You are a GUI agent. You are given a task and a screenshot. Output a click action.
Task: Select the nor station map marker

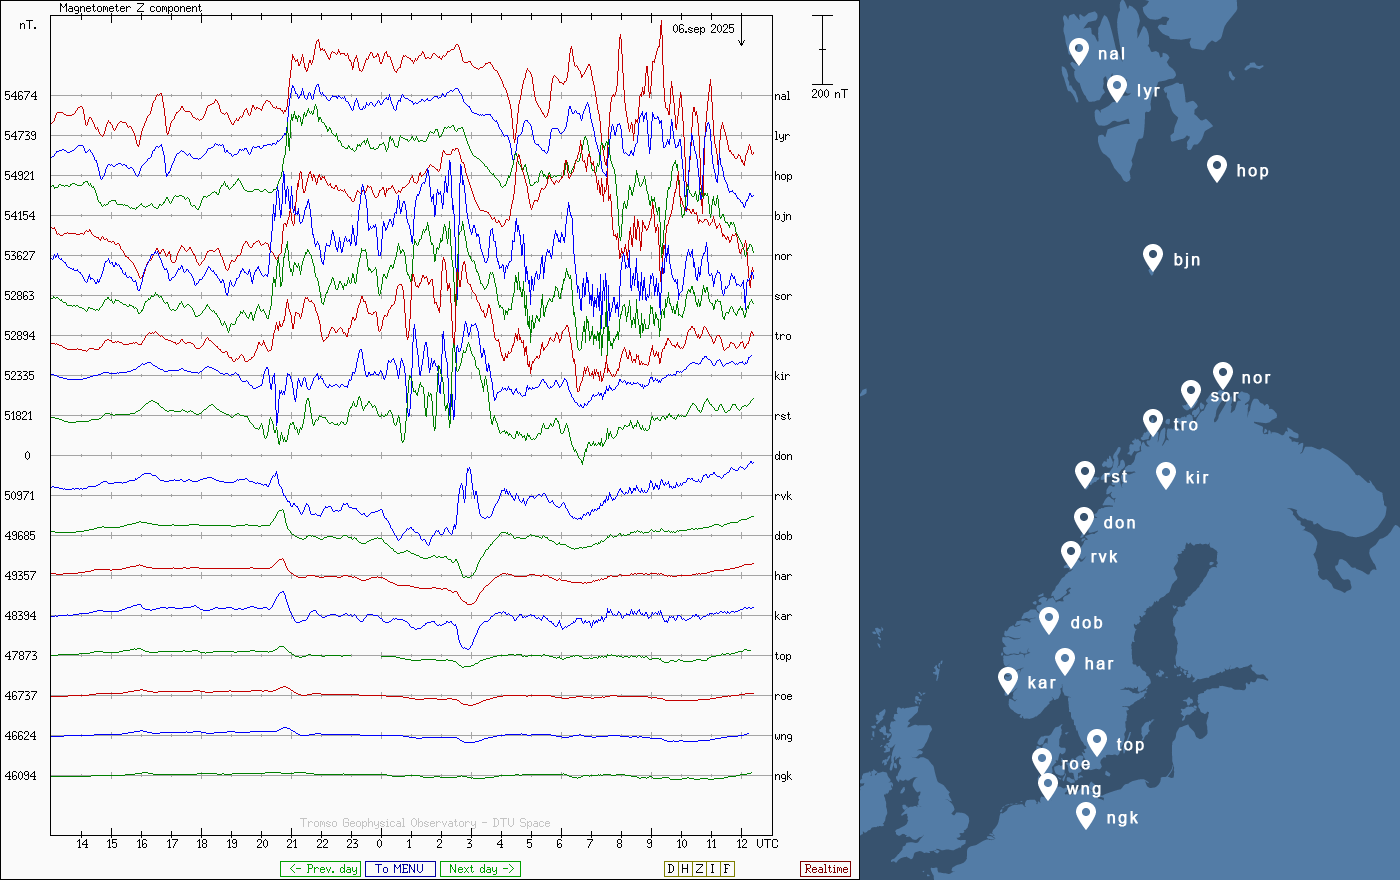coord(1223,375)
